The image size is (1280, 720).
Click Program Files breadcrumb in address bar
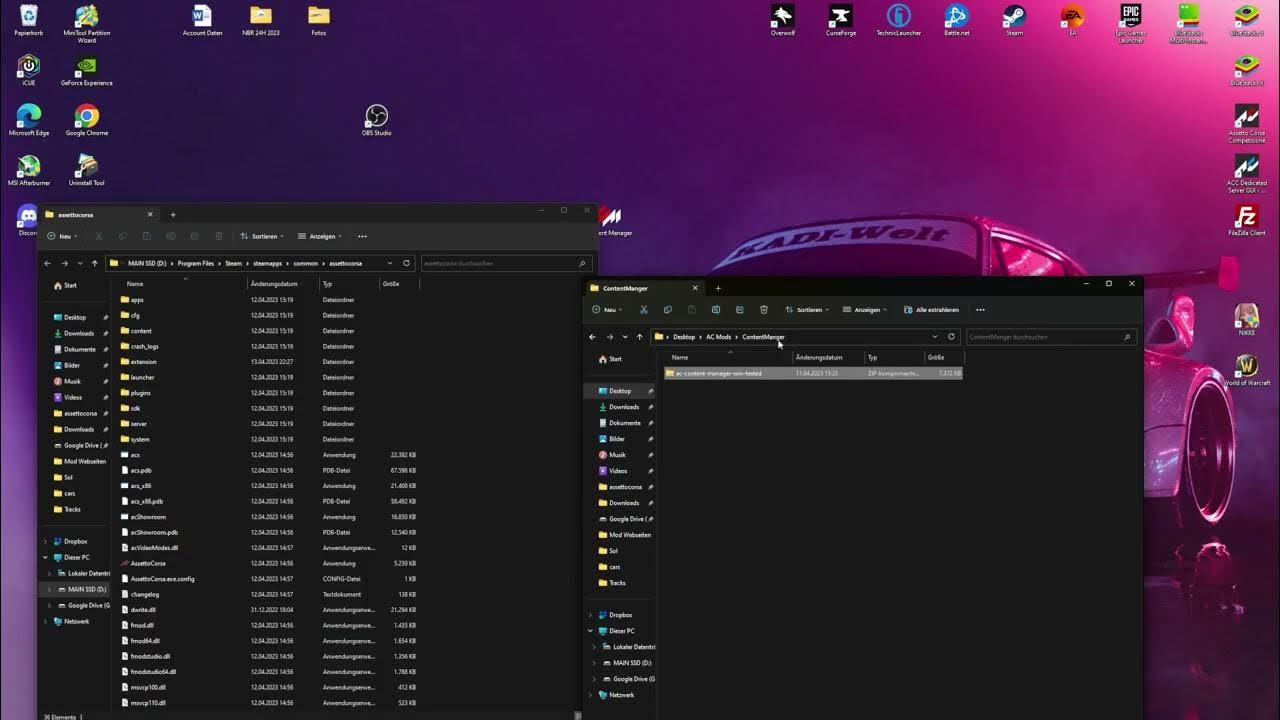196,263
